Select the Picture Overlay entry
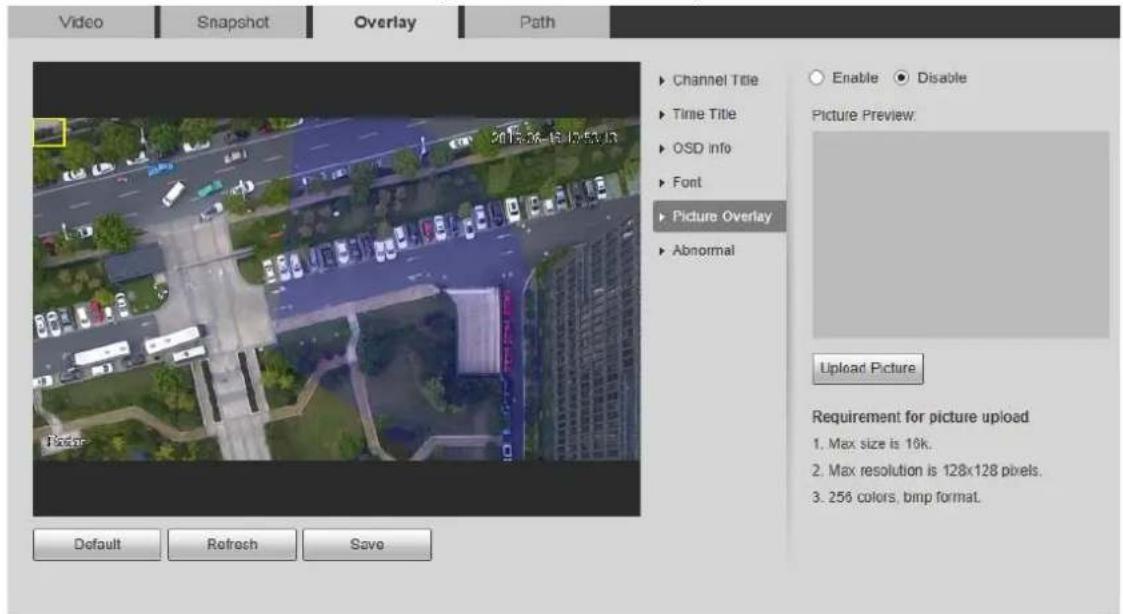This screenshot has width=1123, height=614. tap(719, 216)
